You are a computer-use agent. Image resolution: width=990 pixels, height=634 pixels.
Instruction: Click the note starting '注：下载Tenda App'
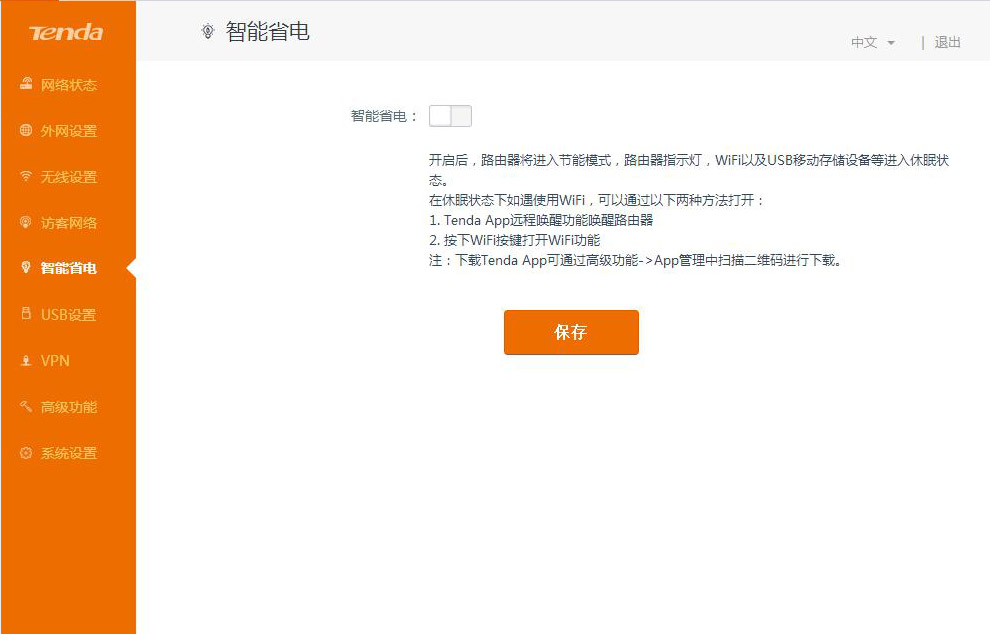[635, 260]
